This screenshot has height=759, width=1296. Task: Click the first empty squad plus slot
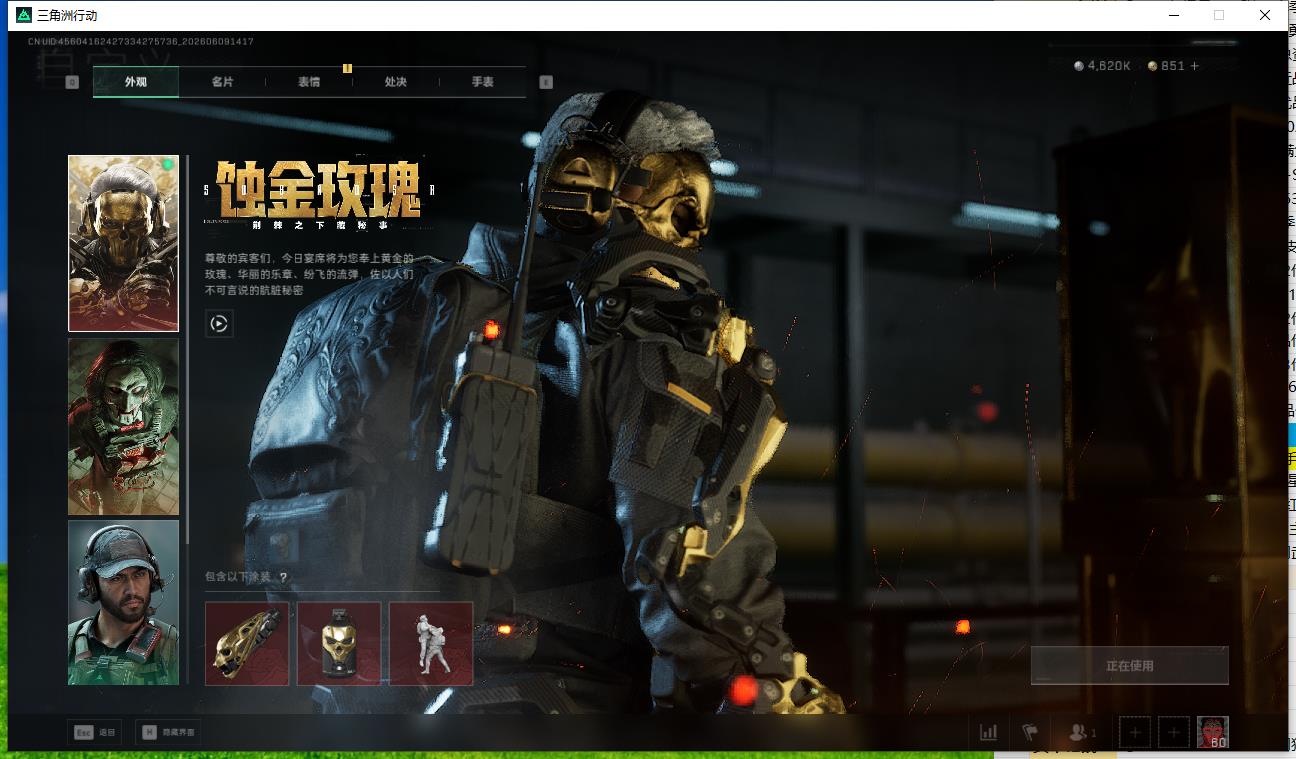click(1135, 733)
